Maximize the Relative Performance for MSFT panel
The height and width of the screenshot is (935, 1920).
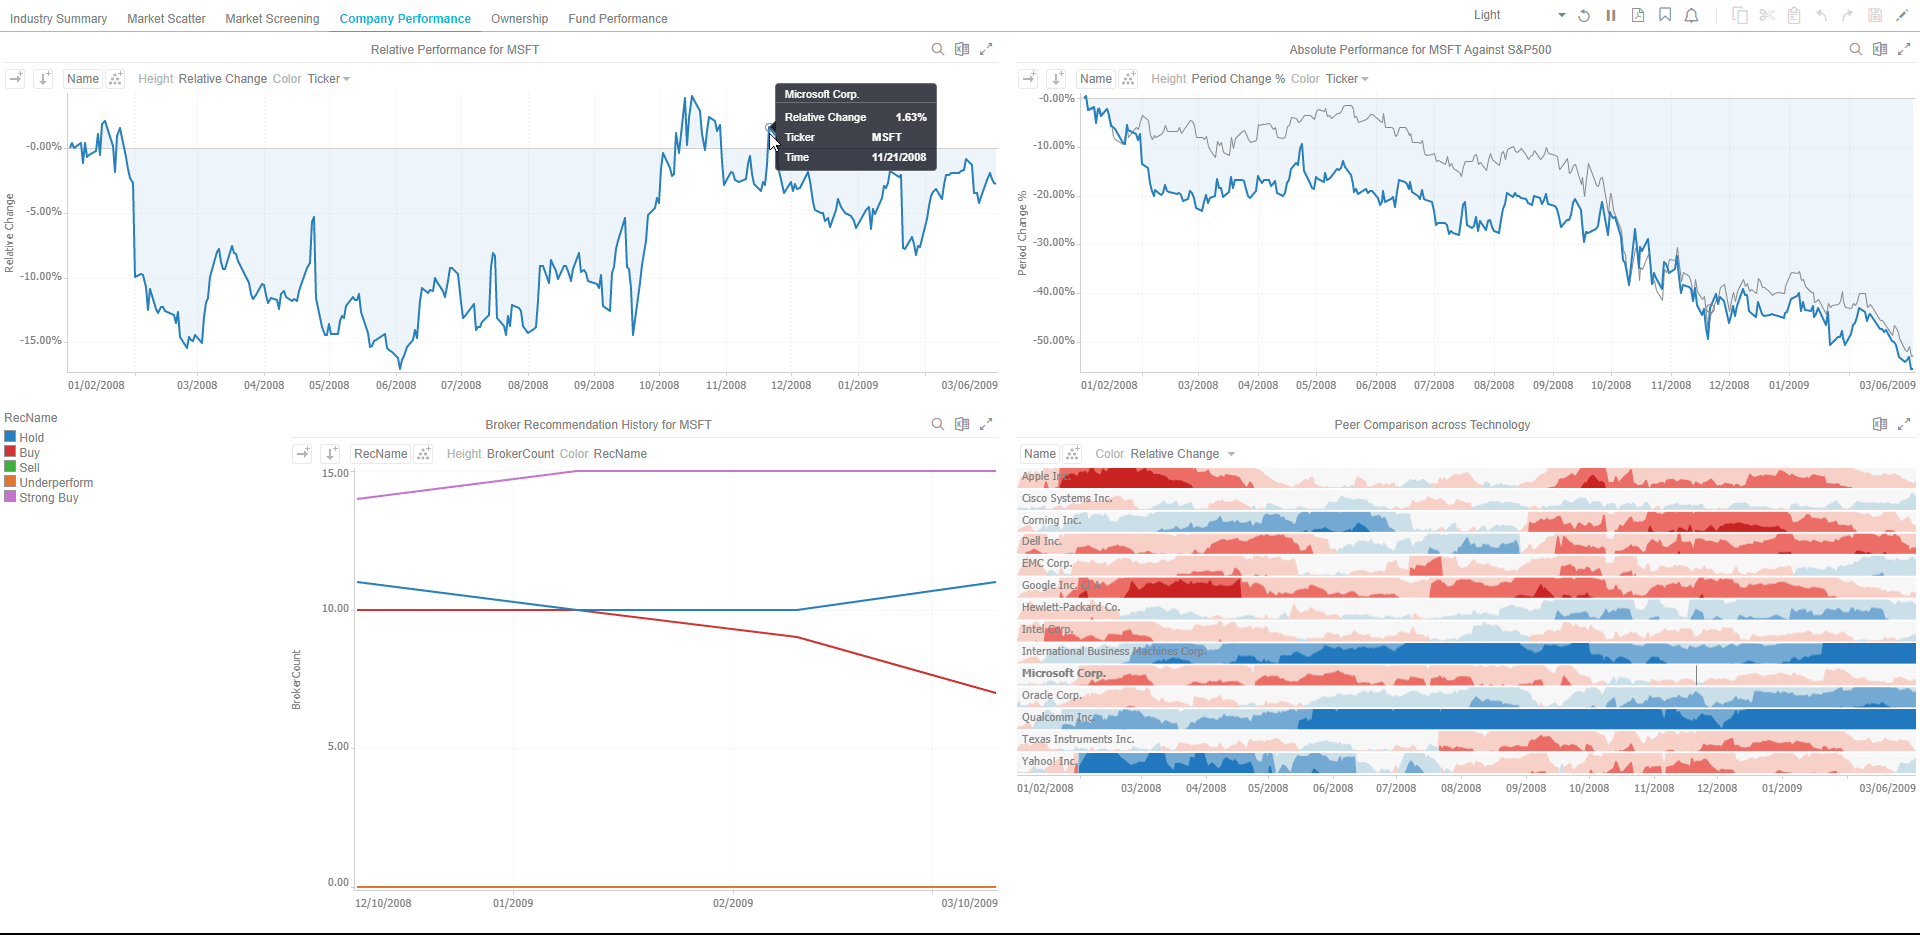pyautogui.click(x=986, y=49)
